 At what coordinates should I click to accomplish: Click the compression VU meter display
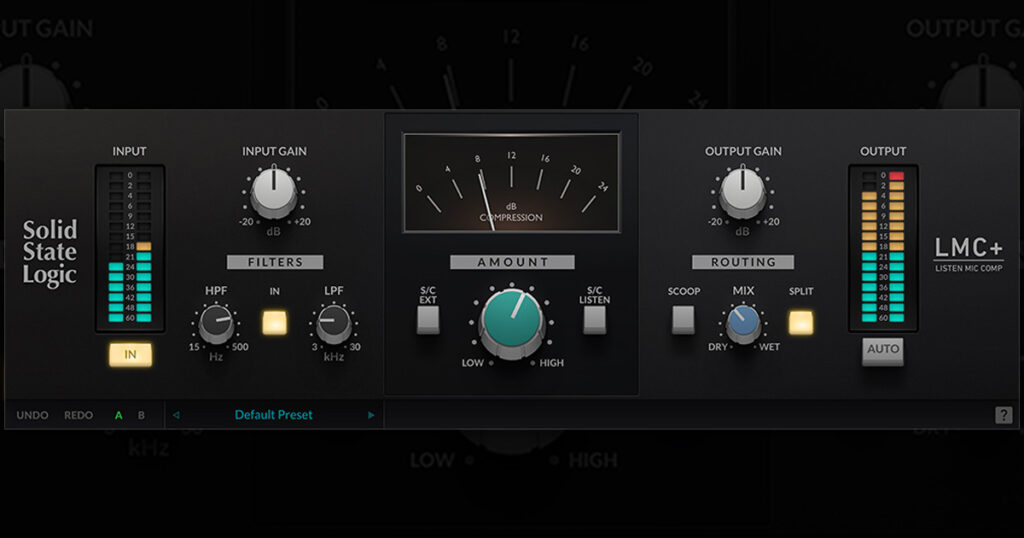coord(511,183)
